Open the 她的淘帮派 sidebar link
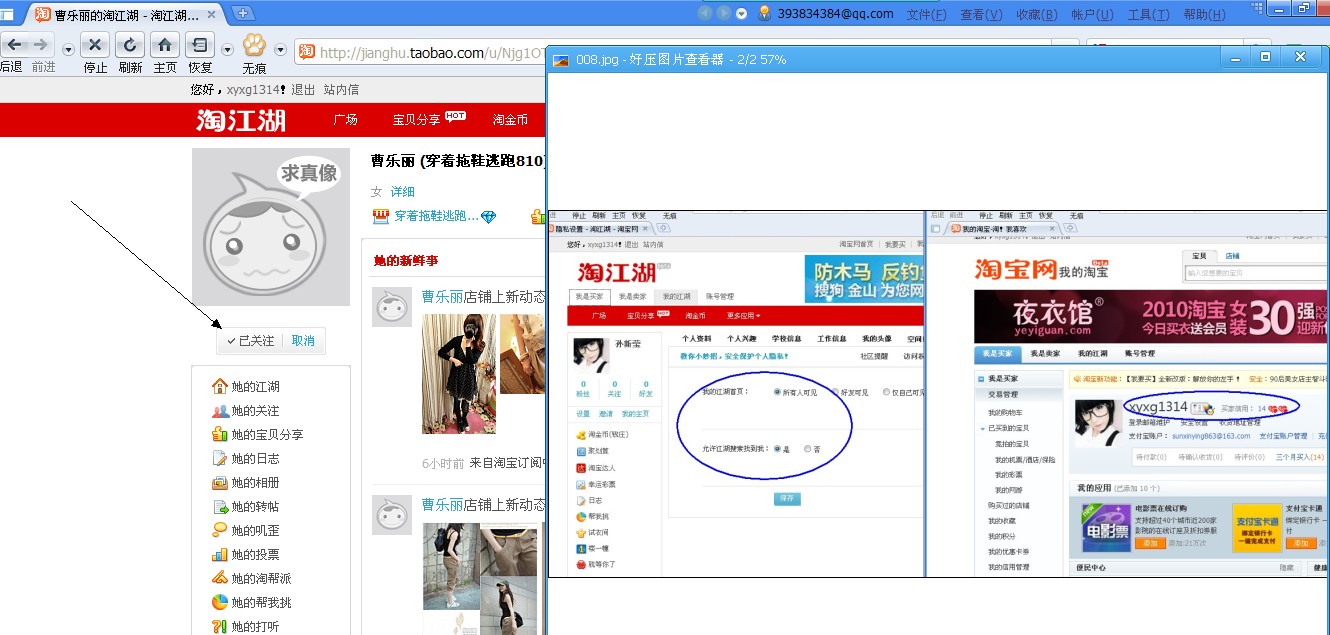The height and width of the screenshot is (635, 1330). pos(261,578)
